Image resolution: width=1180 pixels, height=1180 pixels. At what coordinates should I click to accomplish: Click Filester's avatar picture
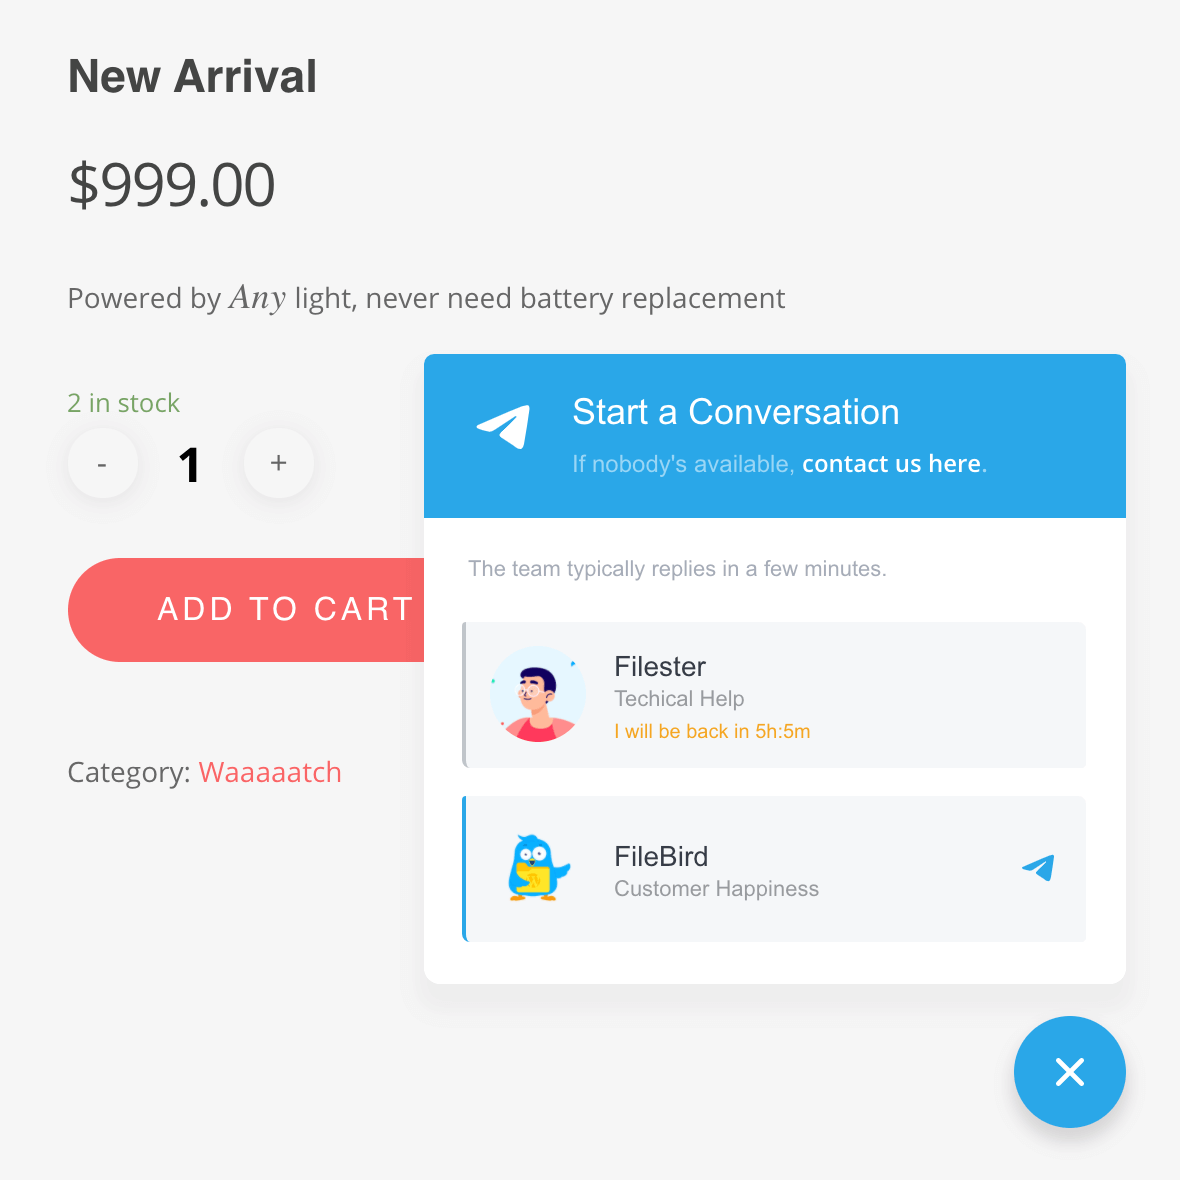(x=537, y=694)
